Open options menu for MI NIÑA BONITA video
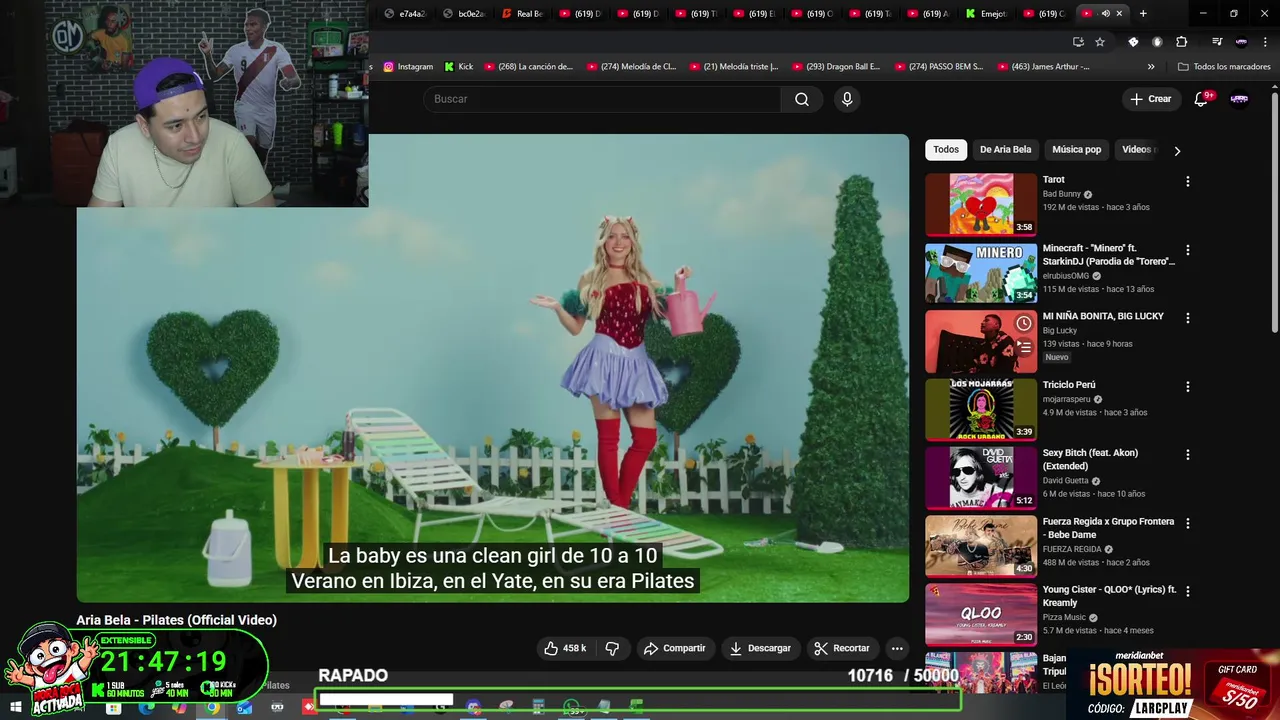Image resolution: width=1280 pixels, height=720 pixels. click(x=1188, y=318)
